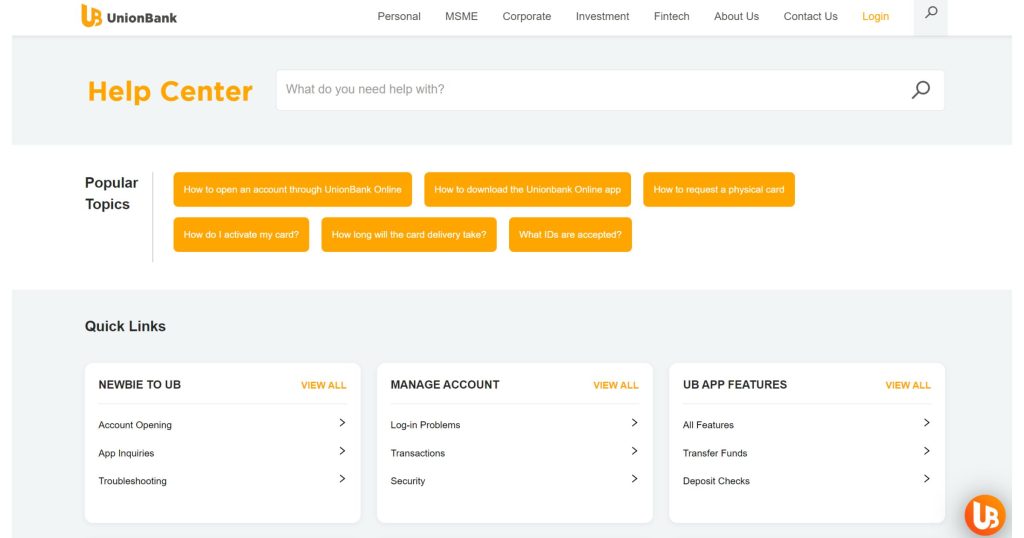This screenshot has height=538, width=1024.
Task: Open the Security link
Action: click(x=408, y=481)
